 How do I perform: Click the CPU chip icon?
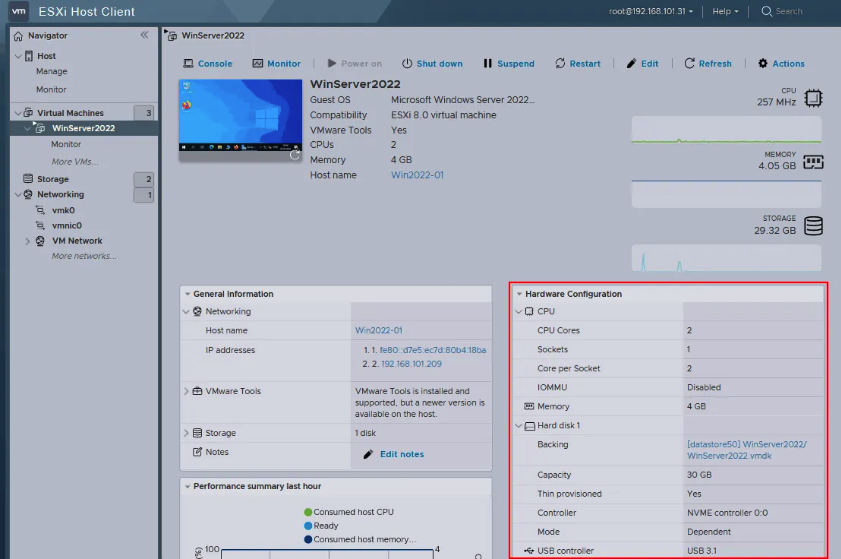(x=813, y=98)
